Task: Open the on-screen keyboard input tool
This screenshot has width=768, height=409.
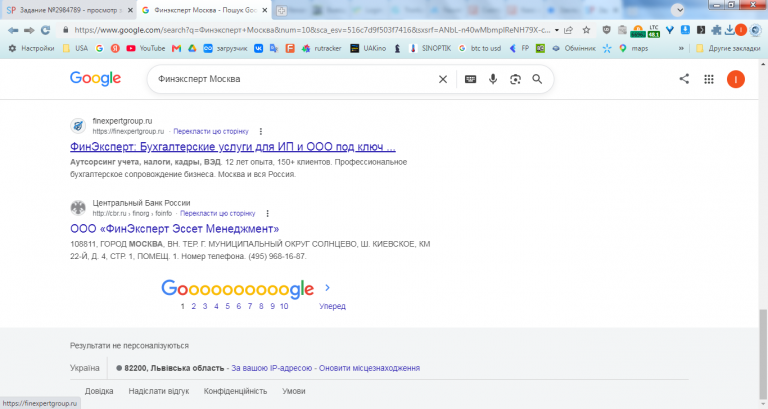Action: [x=470, y=79]
